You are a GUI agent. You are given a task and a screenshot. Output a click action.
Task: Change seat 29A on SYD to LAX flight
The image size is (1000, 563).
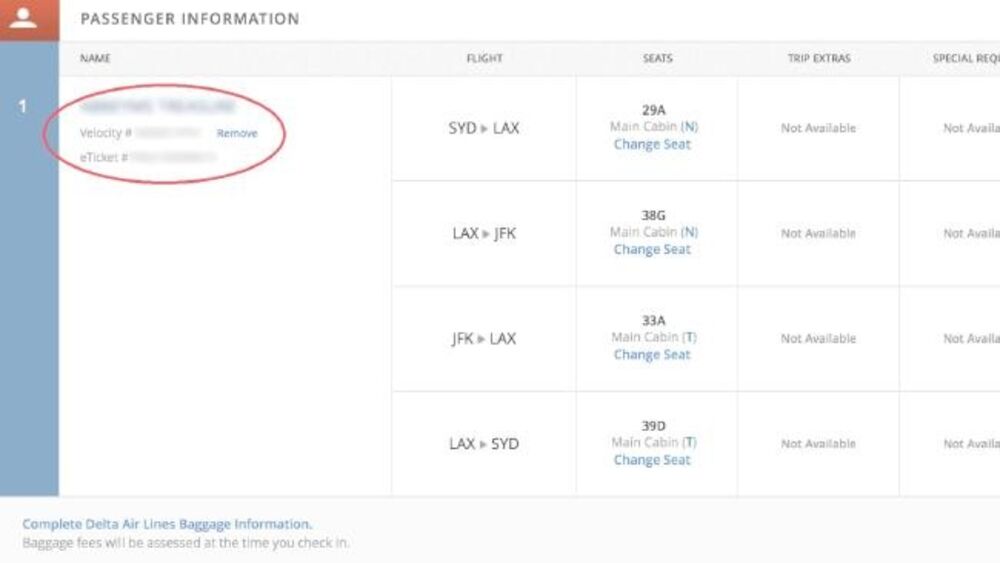[x=652, y=144]
